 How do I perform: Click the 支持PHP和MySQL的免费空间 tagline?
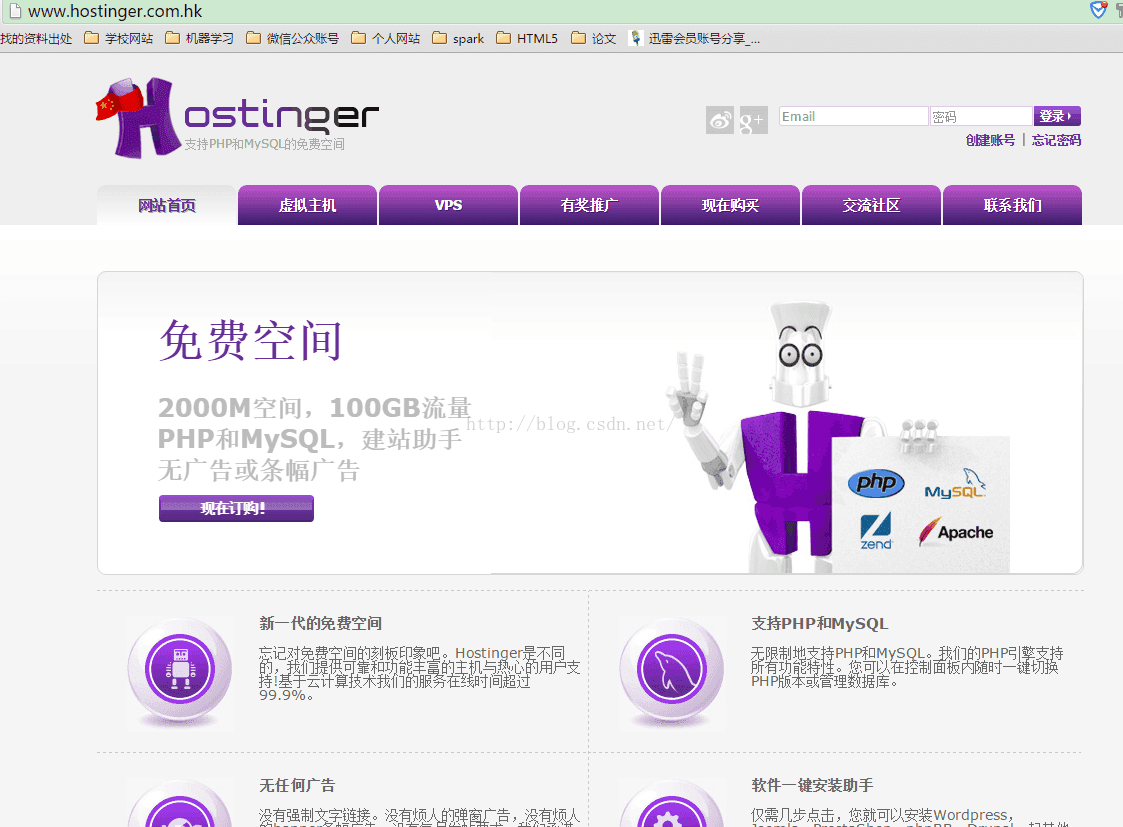coord(264,144)
